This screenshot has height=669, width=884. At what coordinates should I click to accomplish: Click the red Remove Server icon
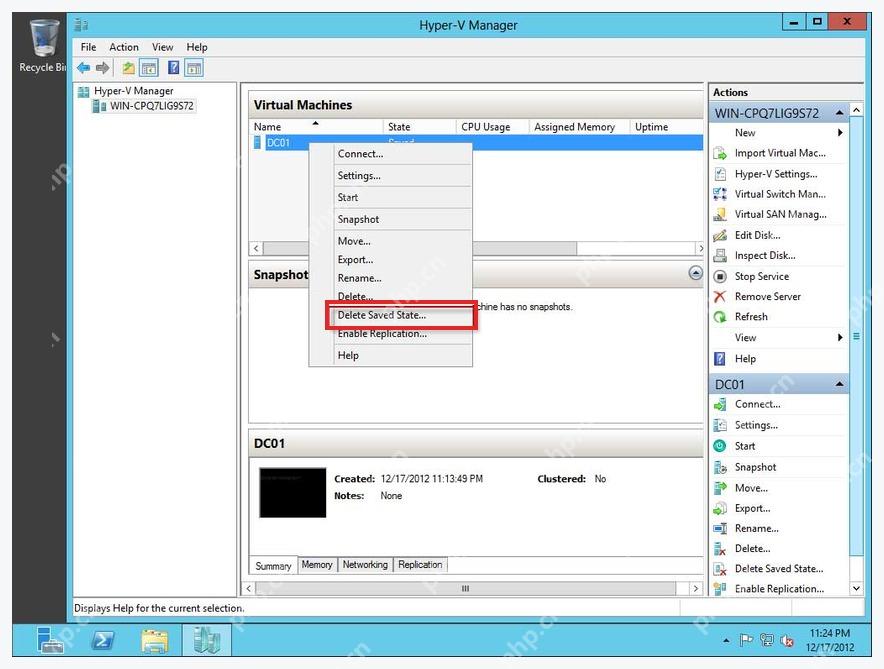[720, 296]
